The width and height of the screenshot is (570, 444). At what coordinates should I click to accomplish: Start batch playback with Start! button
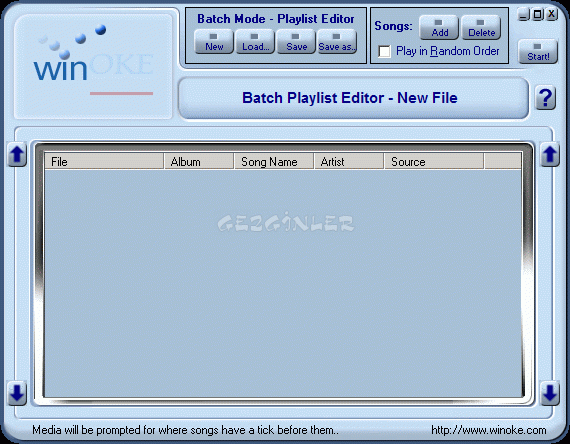coord(538,52)
